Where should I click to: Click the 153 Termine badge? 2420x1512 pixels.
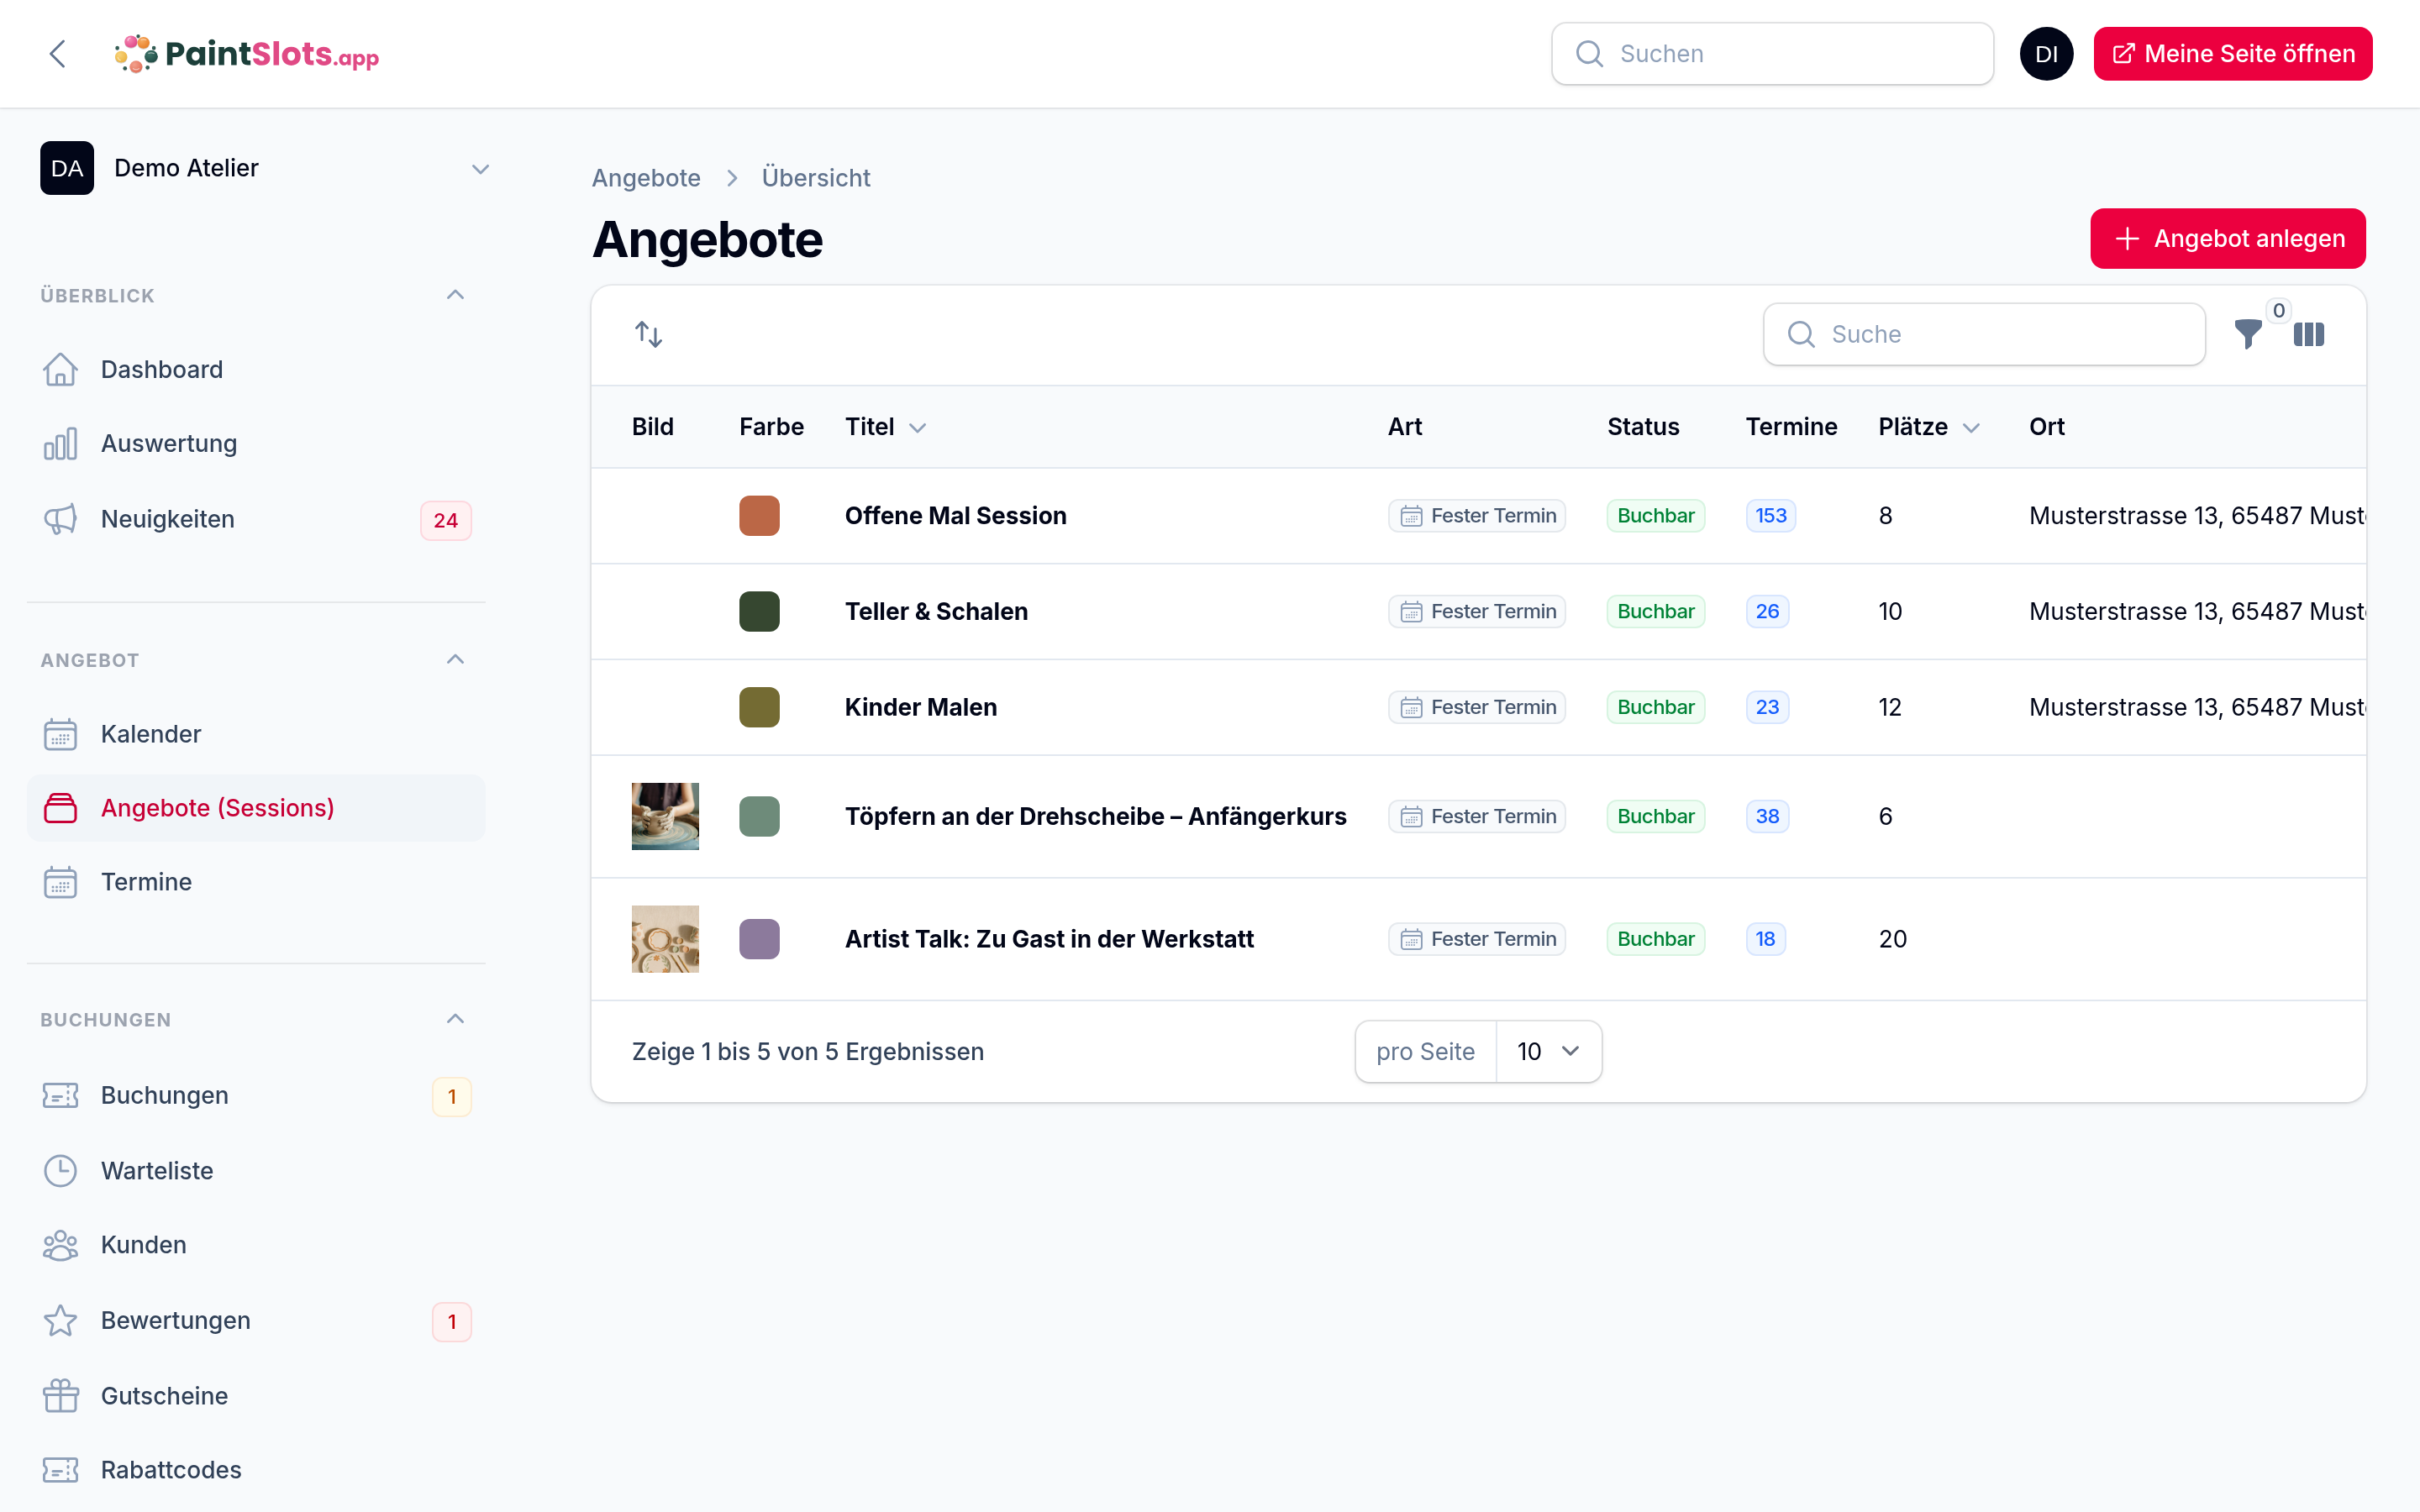[1771, 516]
